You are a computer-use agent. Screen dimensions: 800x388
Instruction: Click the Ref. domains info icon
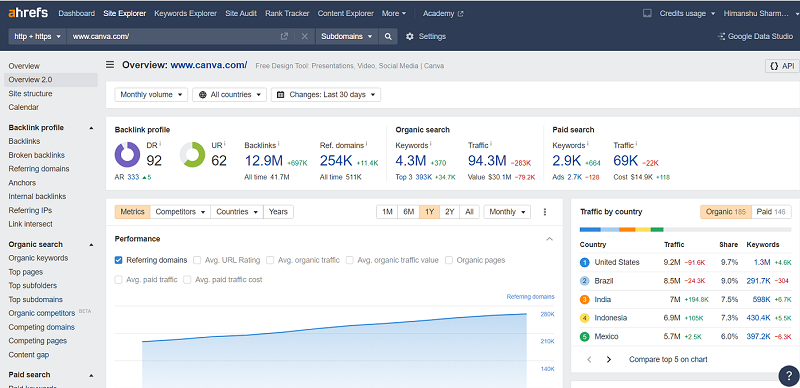click(366, 144)
